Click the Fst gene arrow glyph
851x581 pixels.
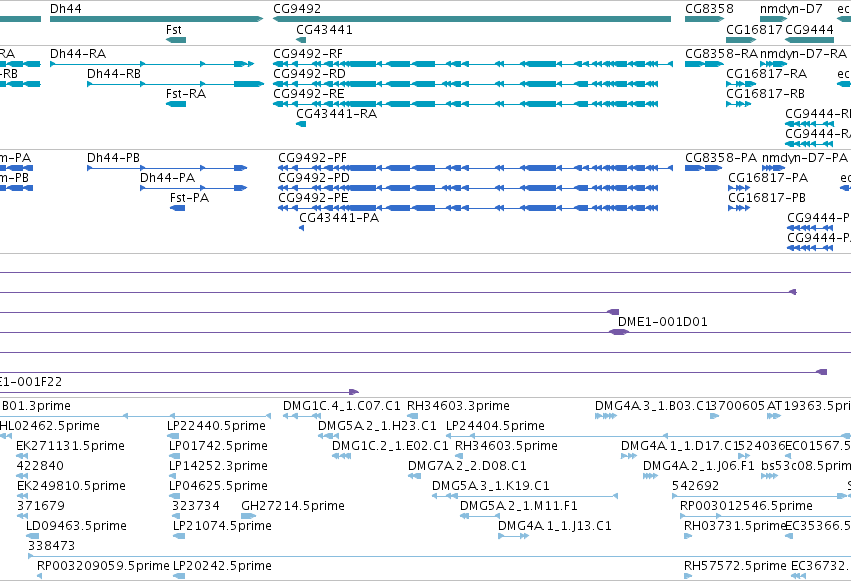click(176, 40)
